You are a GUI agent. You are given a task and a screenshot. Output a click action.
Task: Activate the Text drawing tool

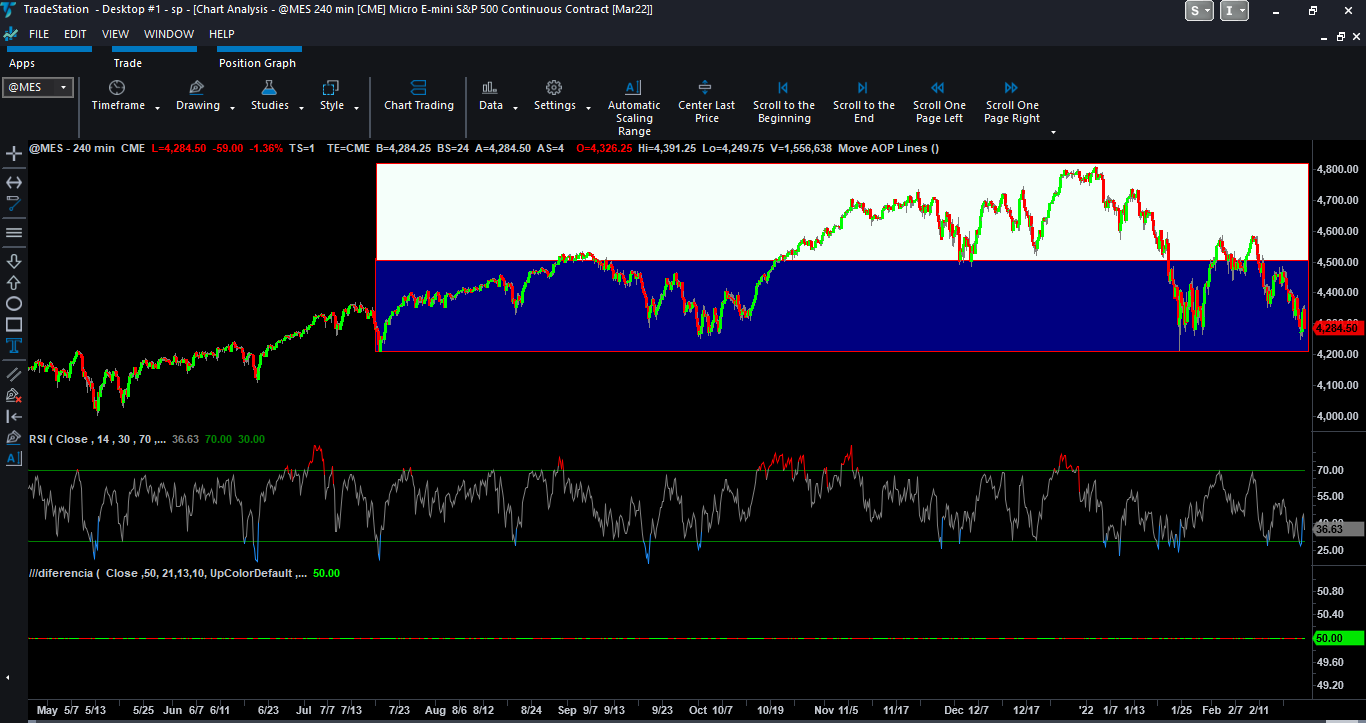[x=14, y=346]
